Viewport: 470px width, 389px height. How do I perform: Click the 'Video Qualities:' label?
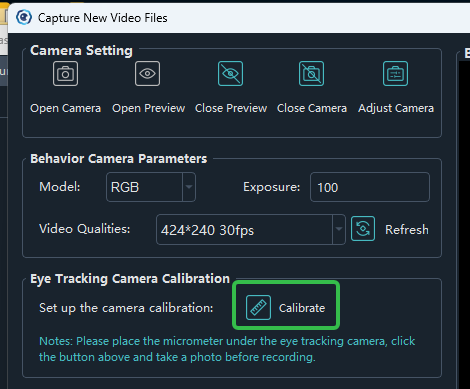pos(85,229)
